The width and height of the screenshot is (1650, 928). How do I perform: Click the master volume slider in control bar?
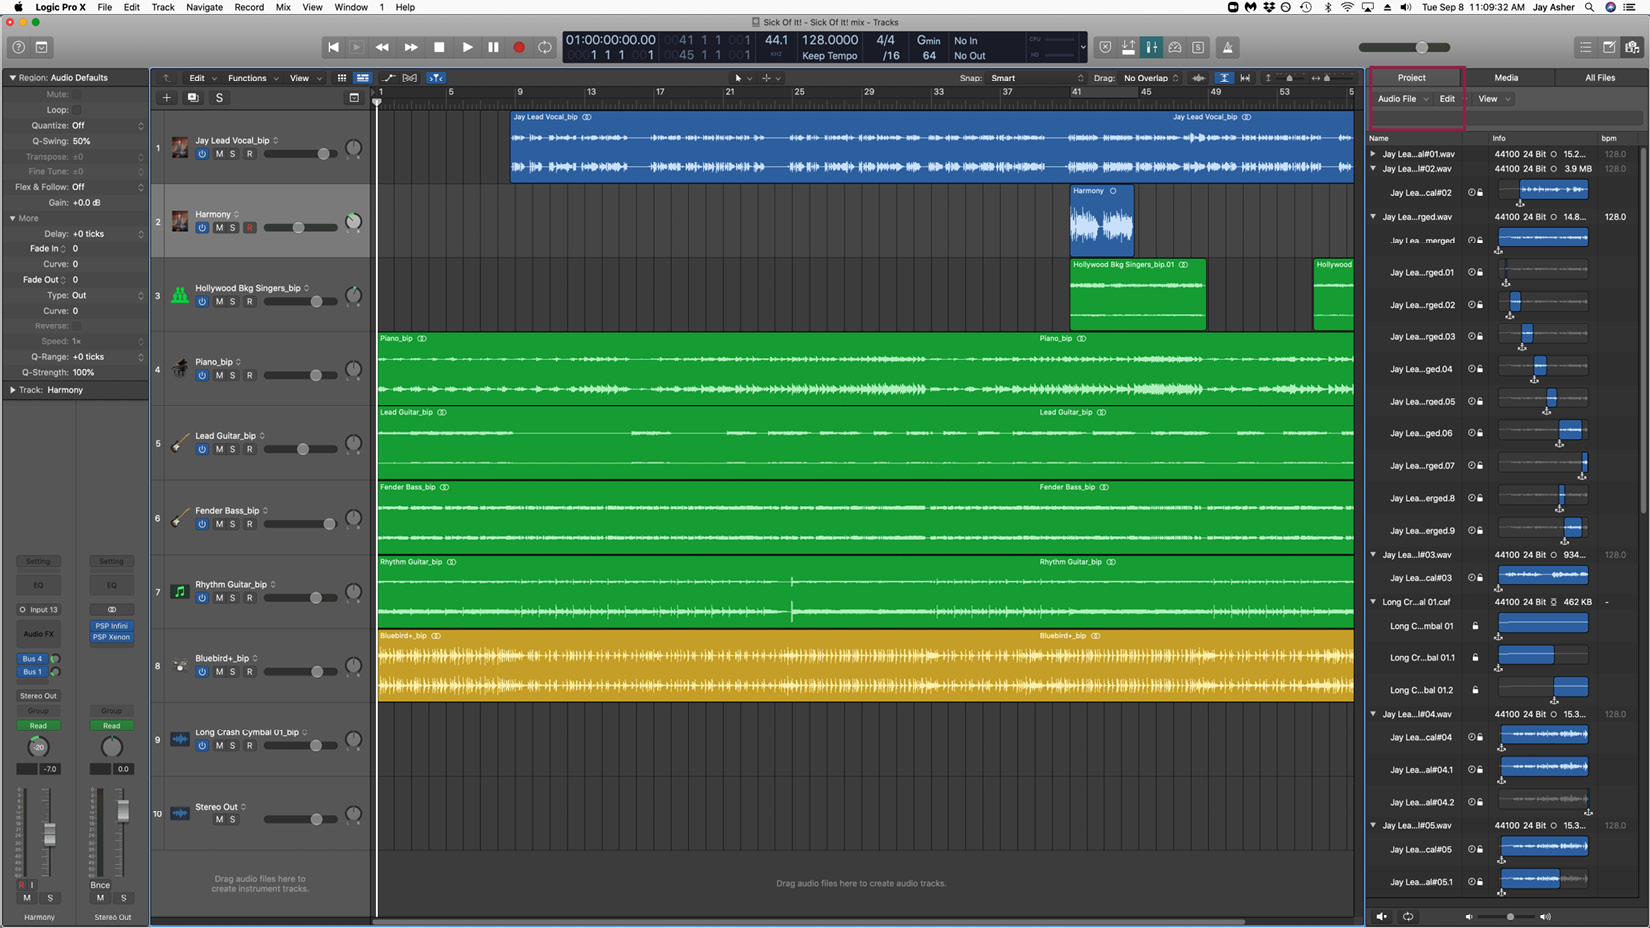(1404, 47)
